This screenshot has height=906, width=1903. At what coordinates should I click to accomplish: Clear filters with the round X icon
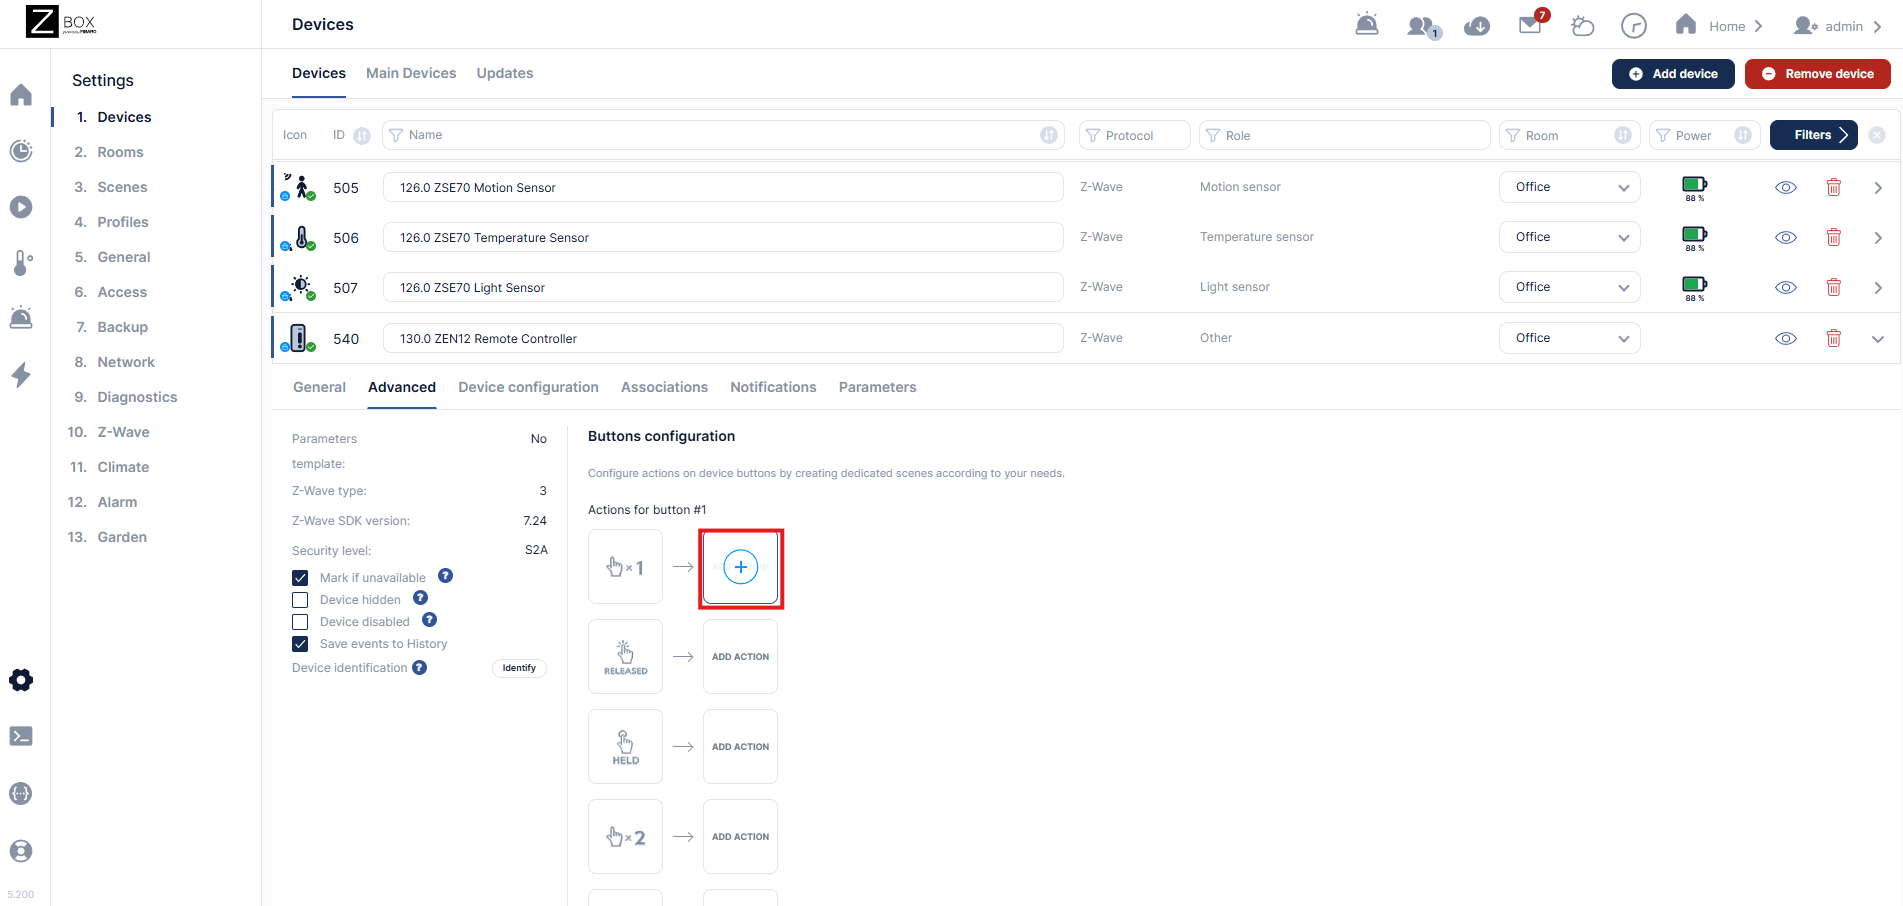(x=1877, y=135)
